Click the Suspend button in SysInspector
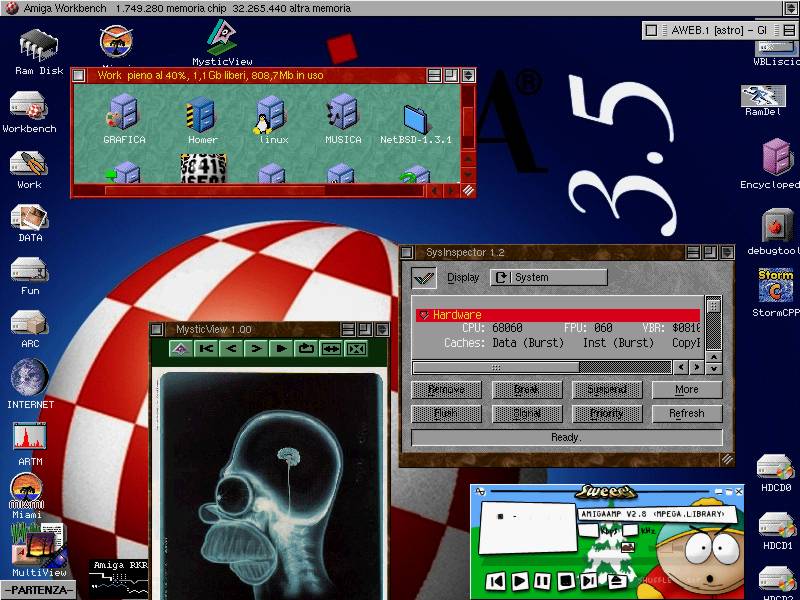The height and width of the screenshot is (600, 800). 607,390
